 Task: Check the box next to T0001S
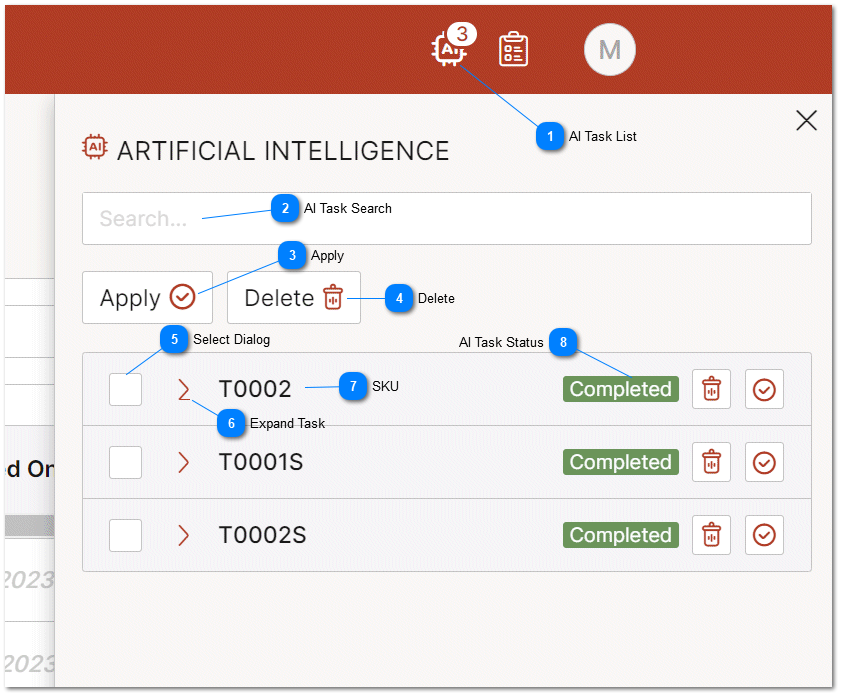click(x=125, y=462)
